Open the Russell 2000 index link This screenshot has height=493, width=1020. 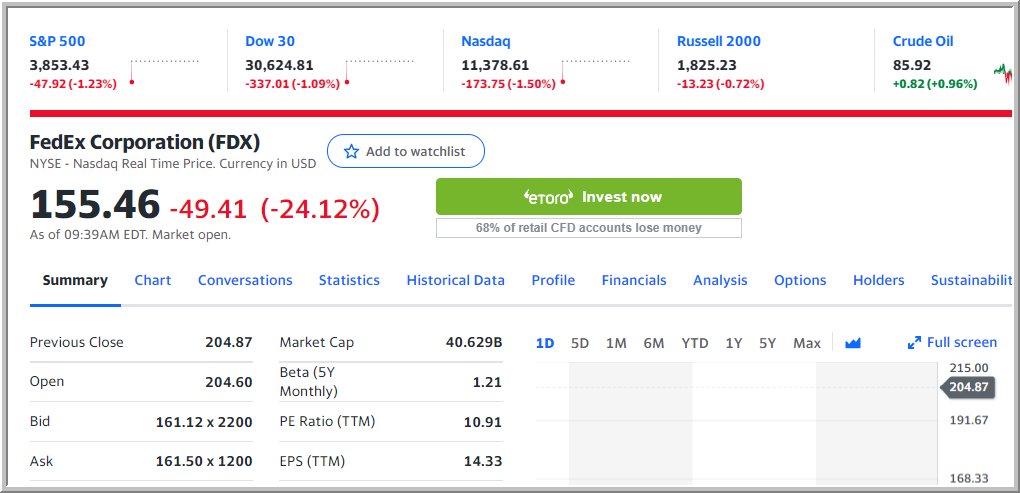coord(719,41)
